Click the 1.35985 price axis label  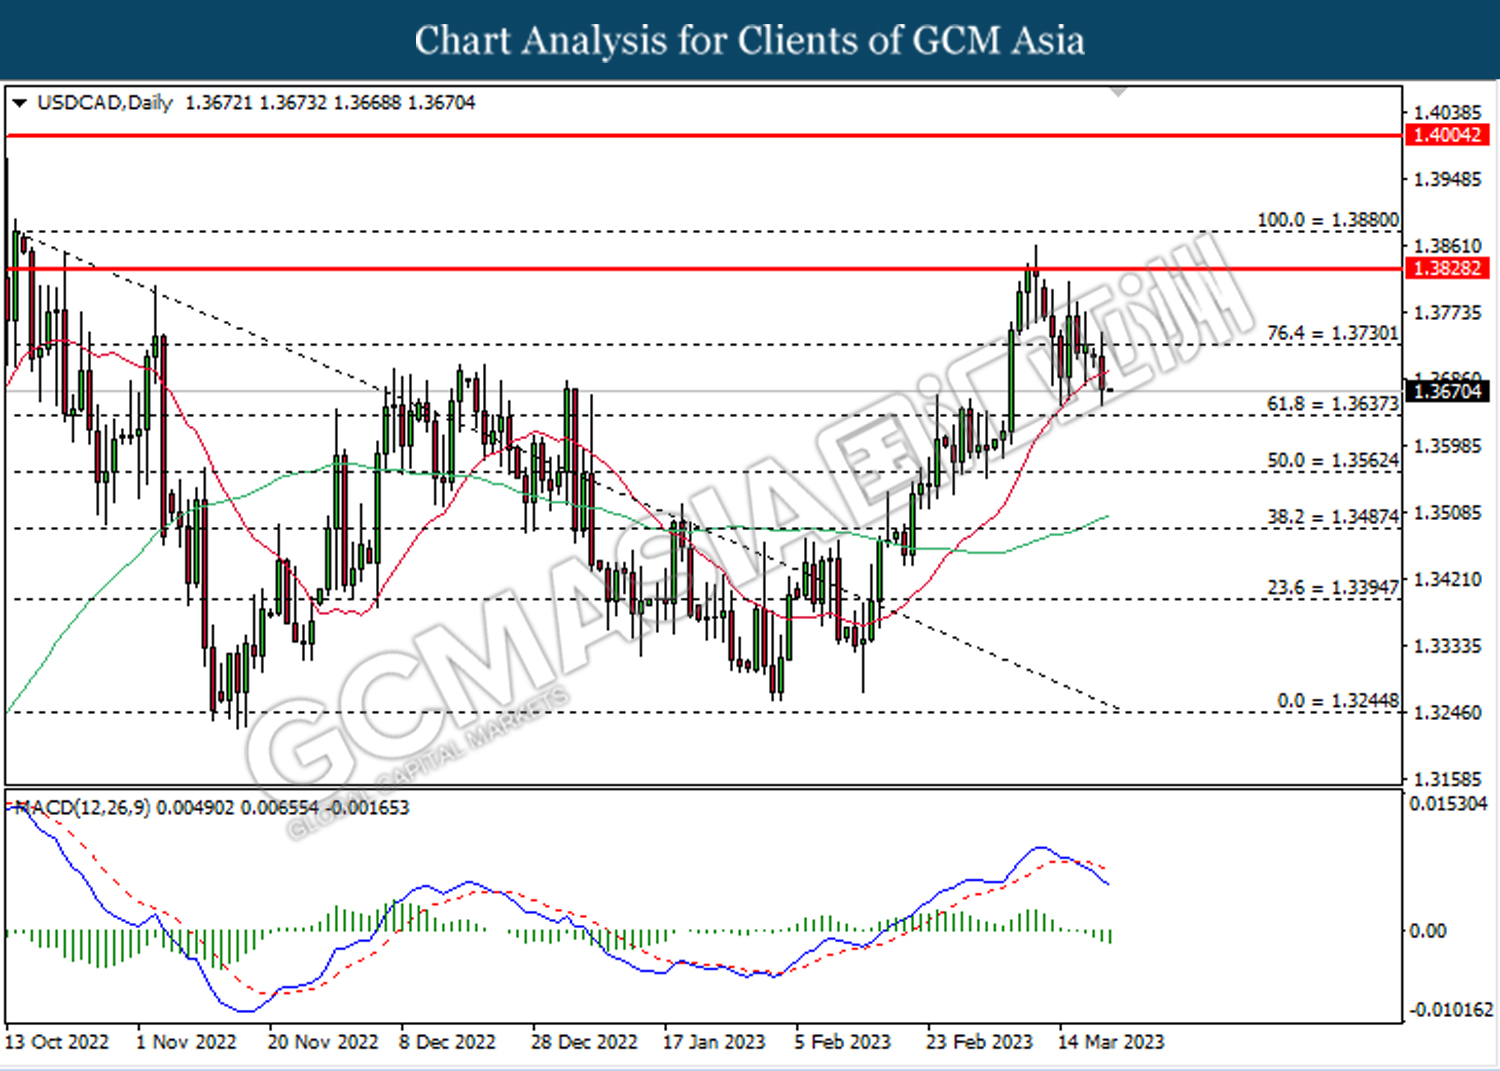pyautogui.click(x=1447, y=446)
